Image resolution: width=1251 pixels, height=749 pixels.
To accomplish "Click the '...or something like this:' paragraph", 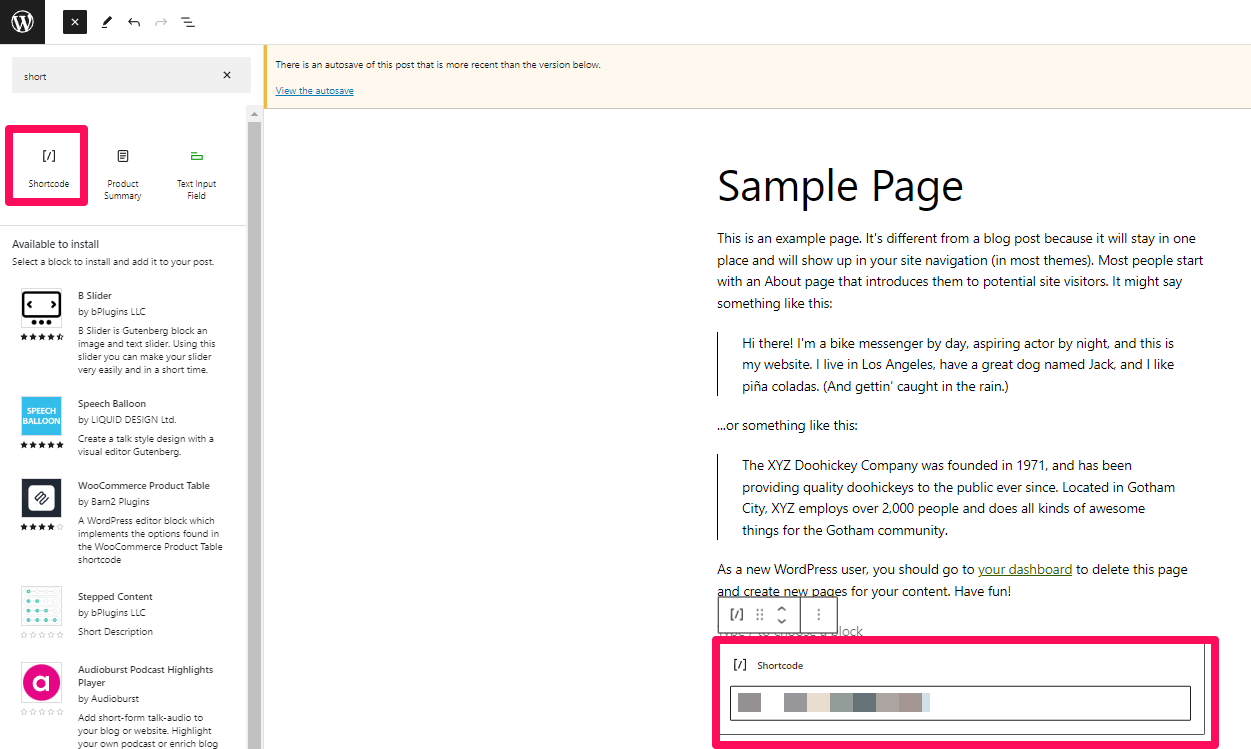I will (787, 425).
